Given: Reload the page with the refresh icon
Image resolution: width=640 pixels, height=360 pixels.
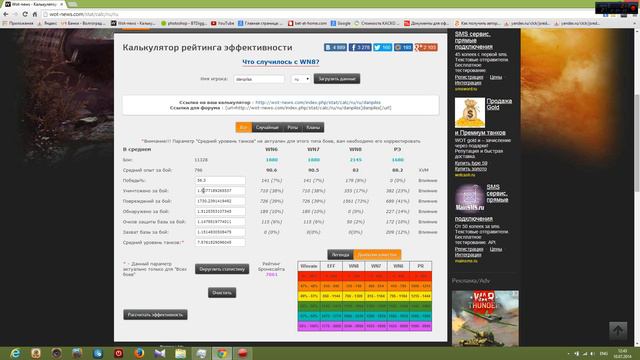Looking at the screenshot, I should [25, 14].
